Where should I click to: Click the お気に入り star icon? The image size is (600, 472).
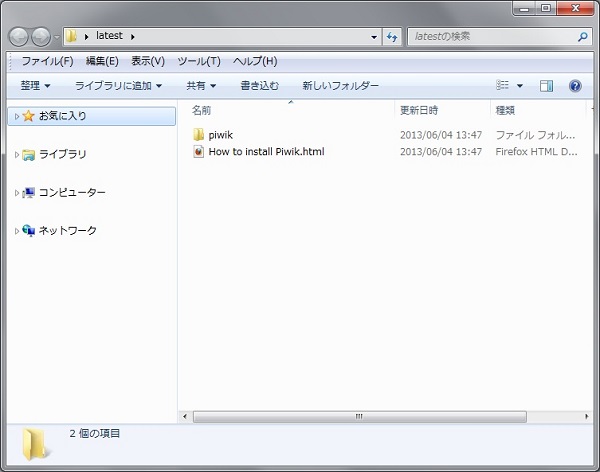(x=28, y=116)
